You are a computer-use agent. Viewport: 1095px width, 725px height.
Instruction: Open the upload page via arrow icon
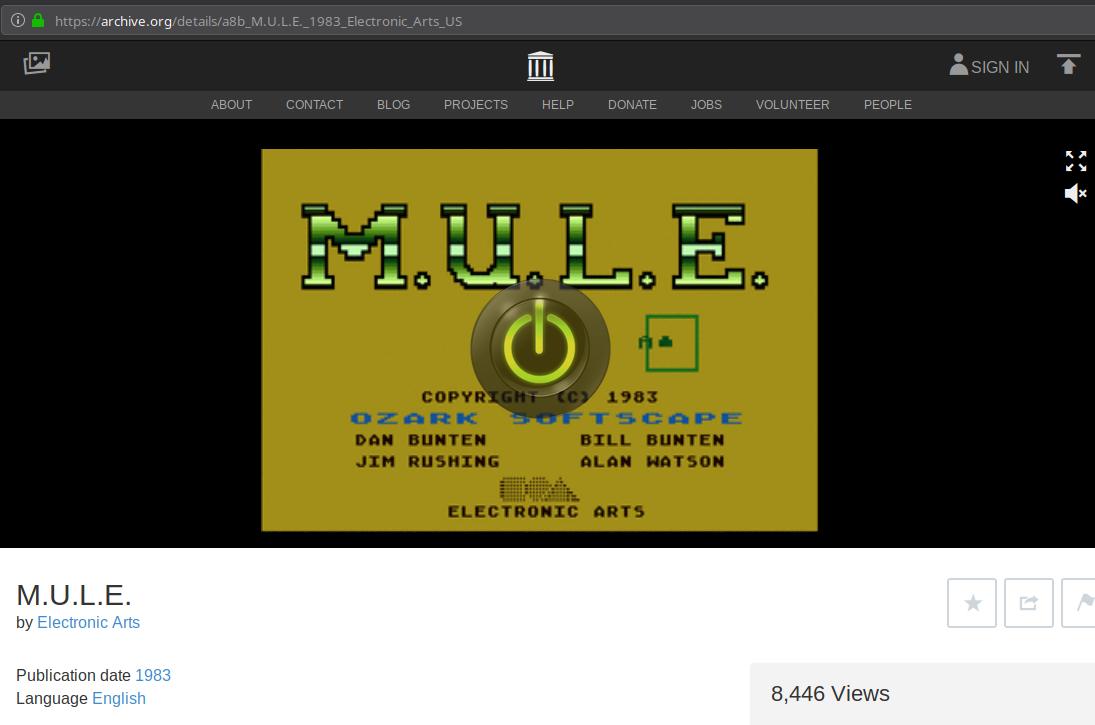1068,64
